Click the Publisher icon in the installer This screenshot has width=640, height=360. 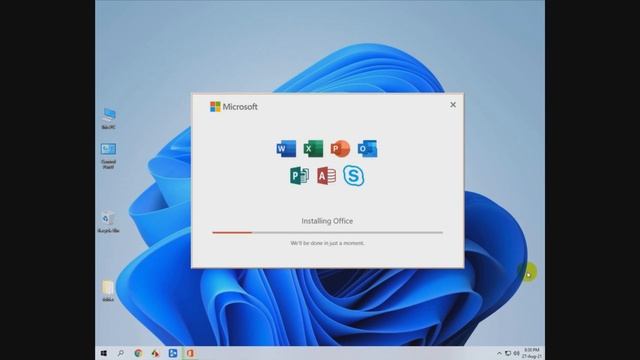click(300, 176)
